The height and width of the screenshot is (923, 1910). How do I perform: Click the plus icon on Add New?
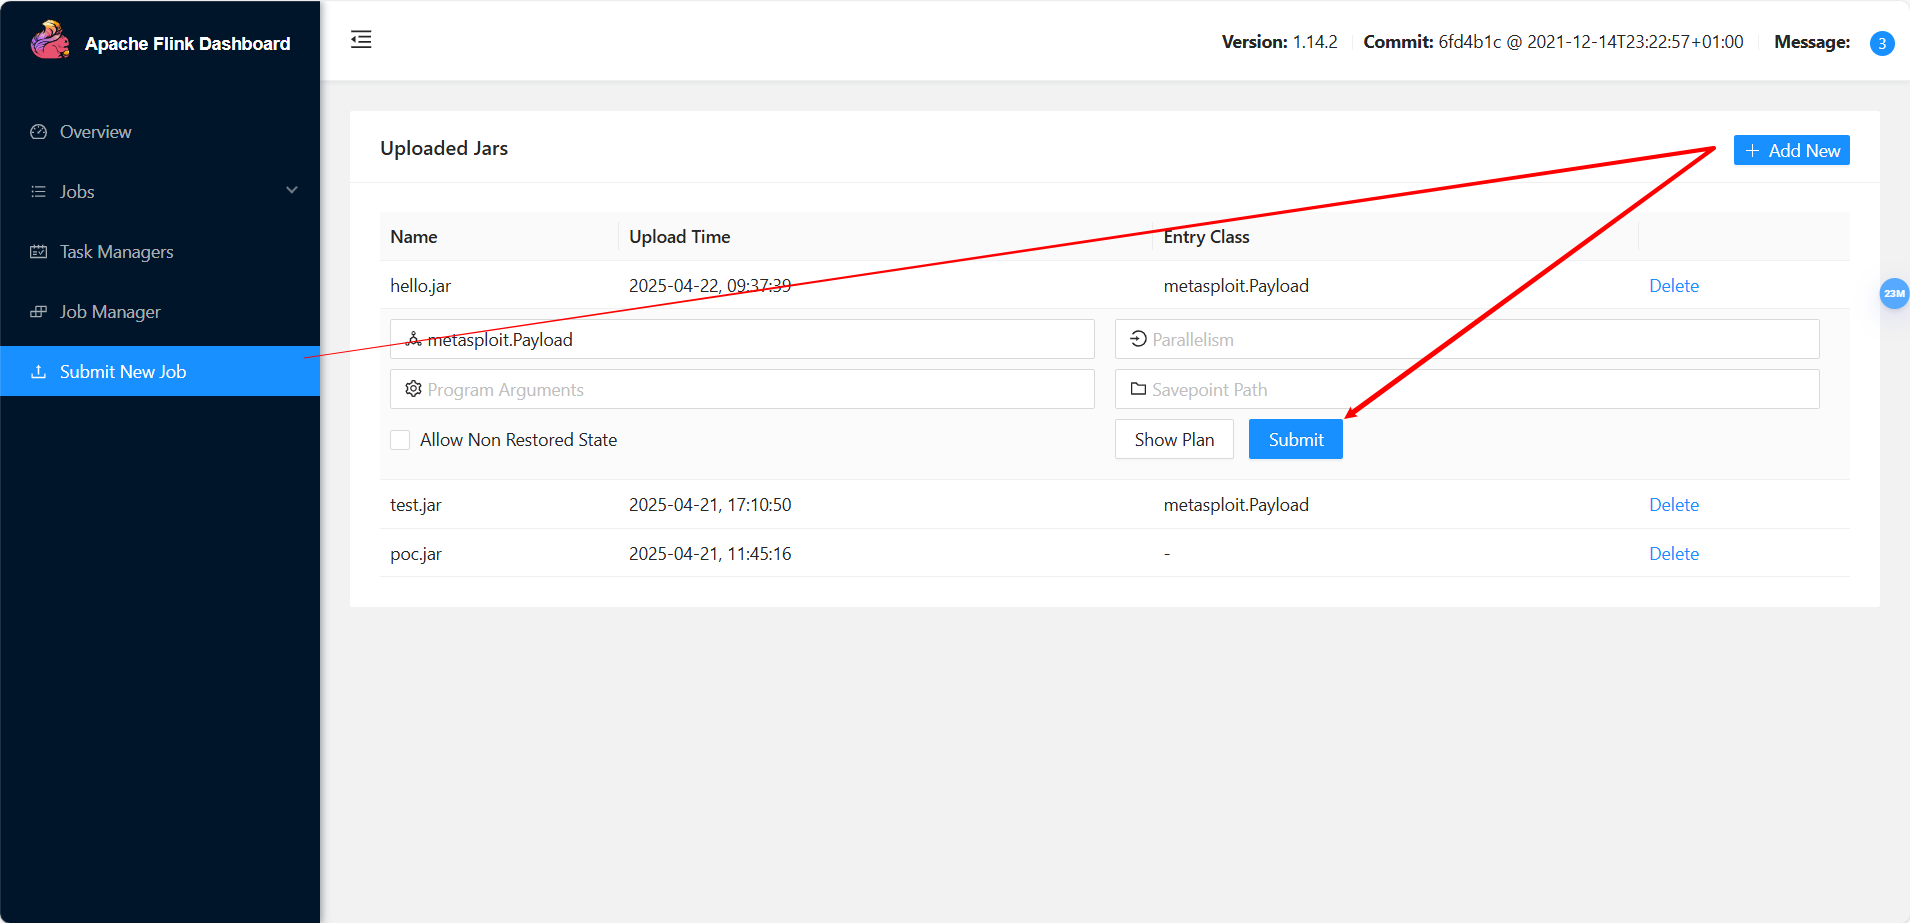(1752, 151)
